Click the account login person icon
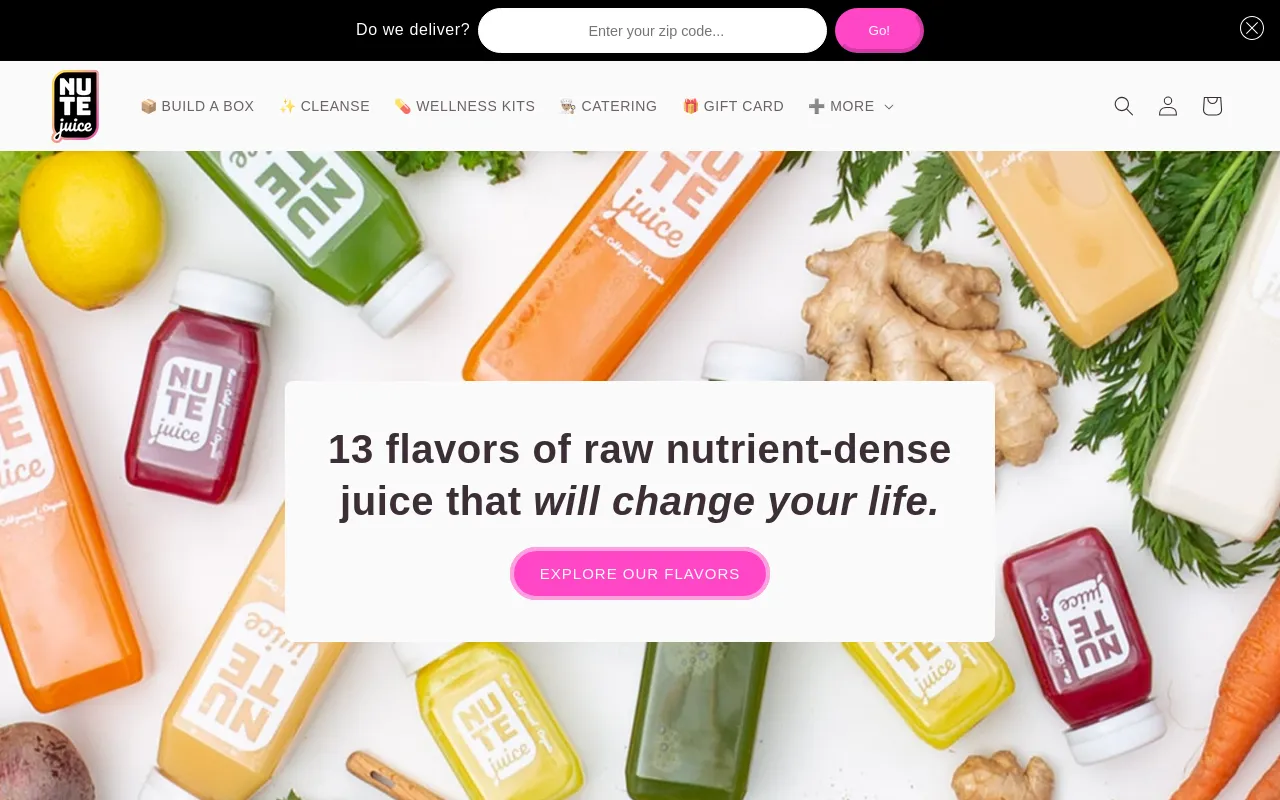This screenshot has width=1280, height=800. [x=1168, y=106]
